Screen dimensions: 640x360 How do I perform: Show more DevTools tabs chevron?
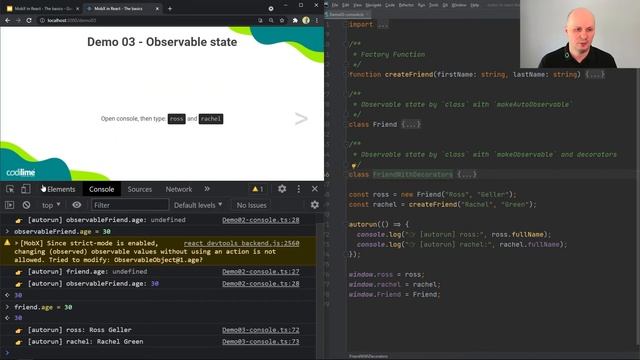click(207, 189)
